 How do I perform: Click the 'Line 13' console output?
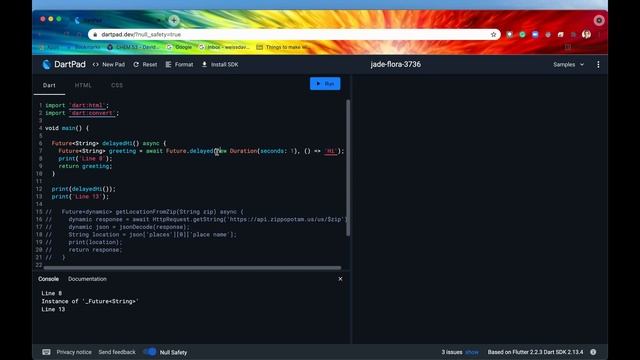(53, 309)
